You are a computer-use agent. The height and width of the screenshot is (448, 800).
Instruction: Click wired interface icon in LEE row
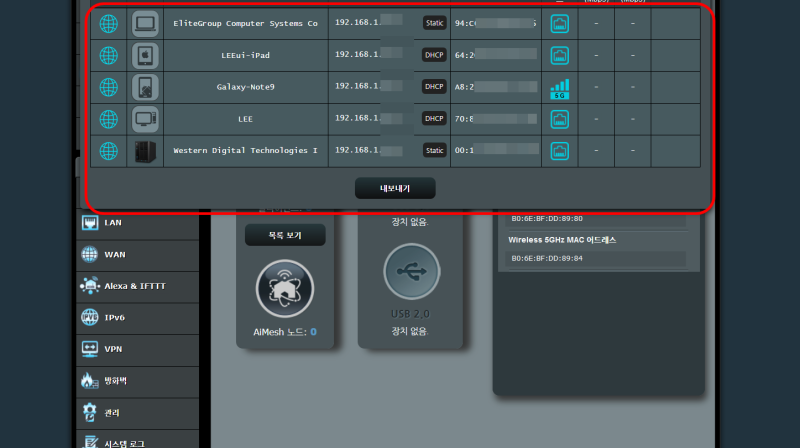point(560,119)
